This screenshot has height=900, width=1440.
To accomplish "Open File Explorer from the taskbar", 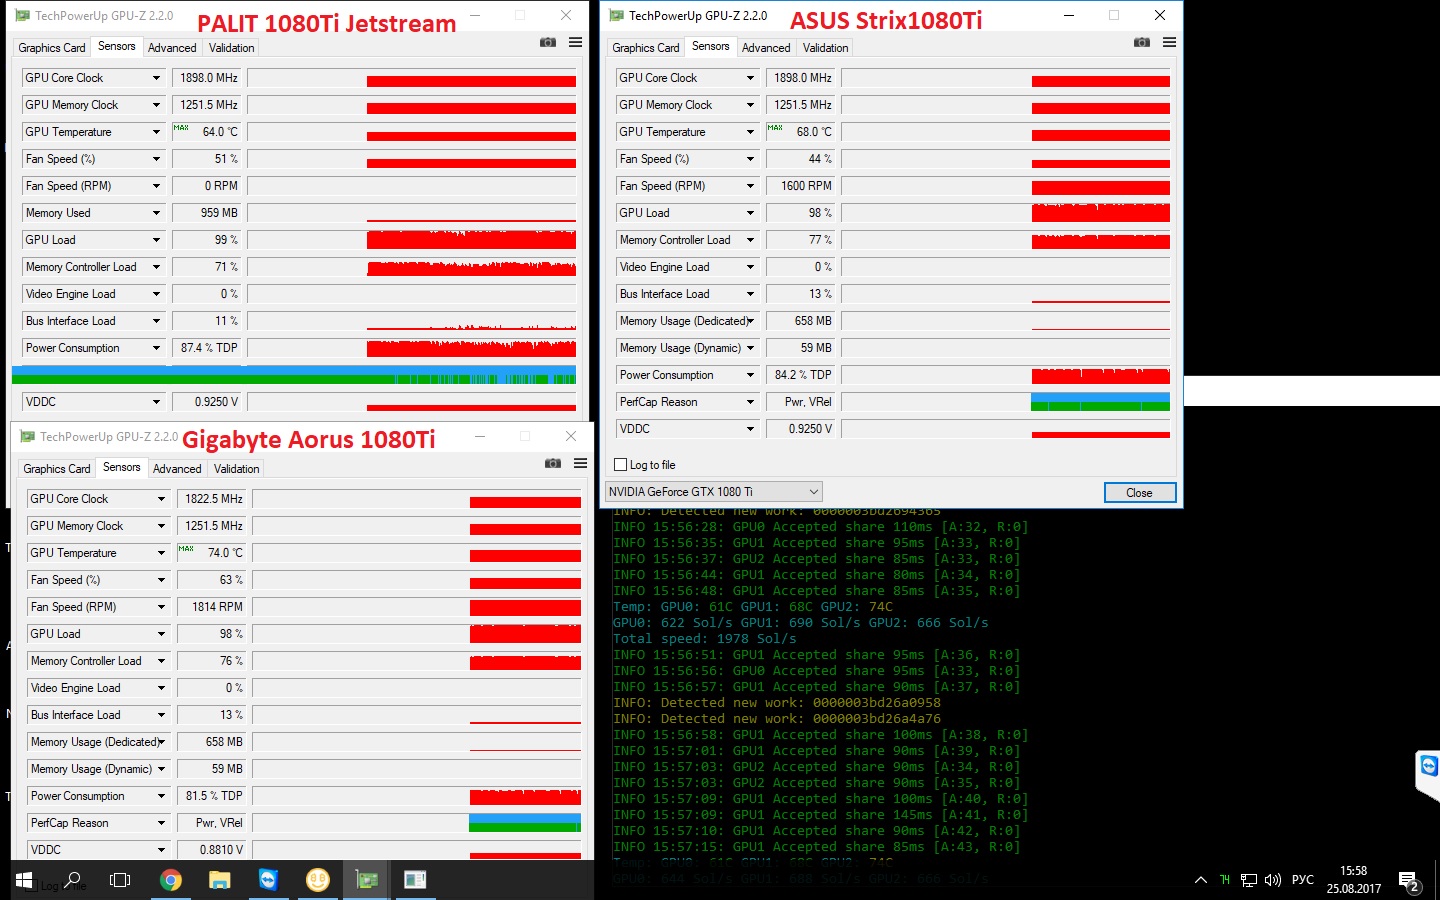I will pos(219,880).
